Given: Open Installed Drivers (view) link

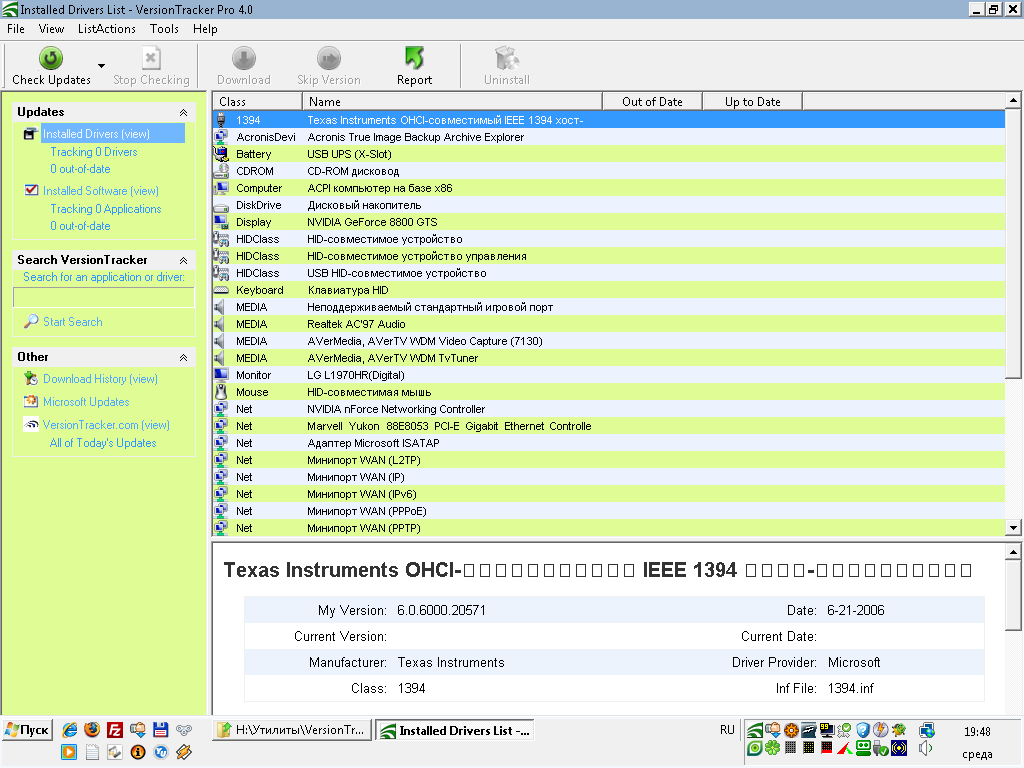Looking at the screenshot, I should (x=96, y=134).
